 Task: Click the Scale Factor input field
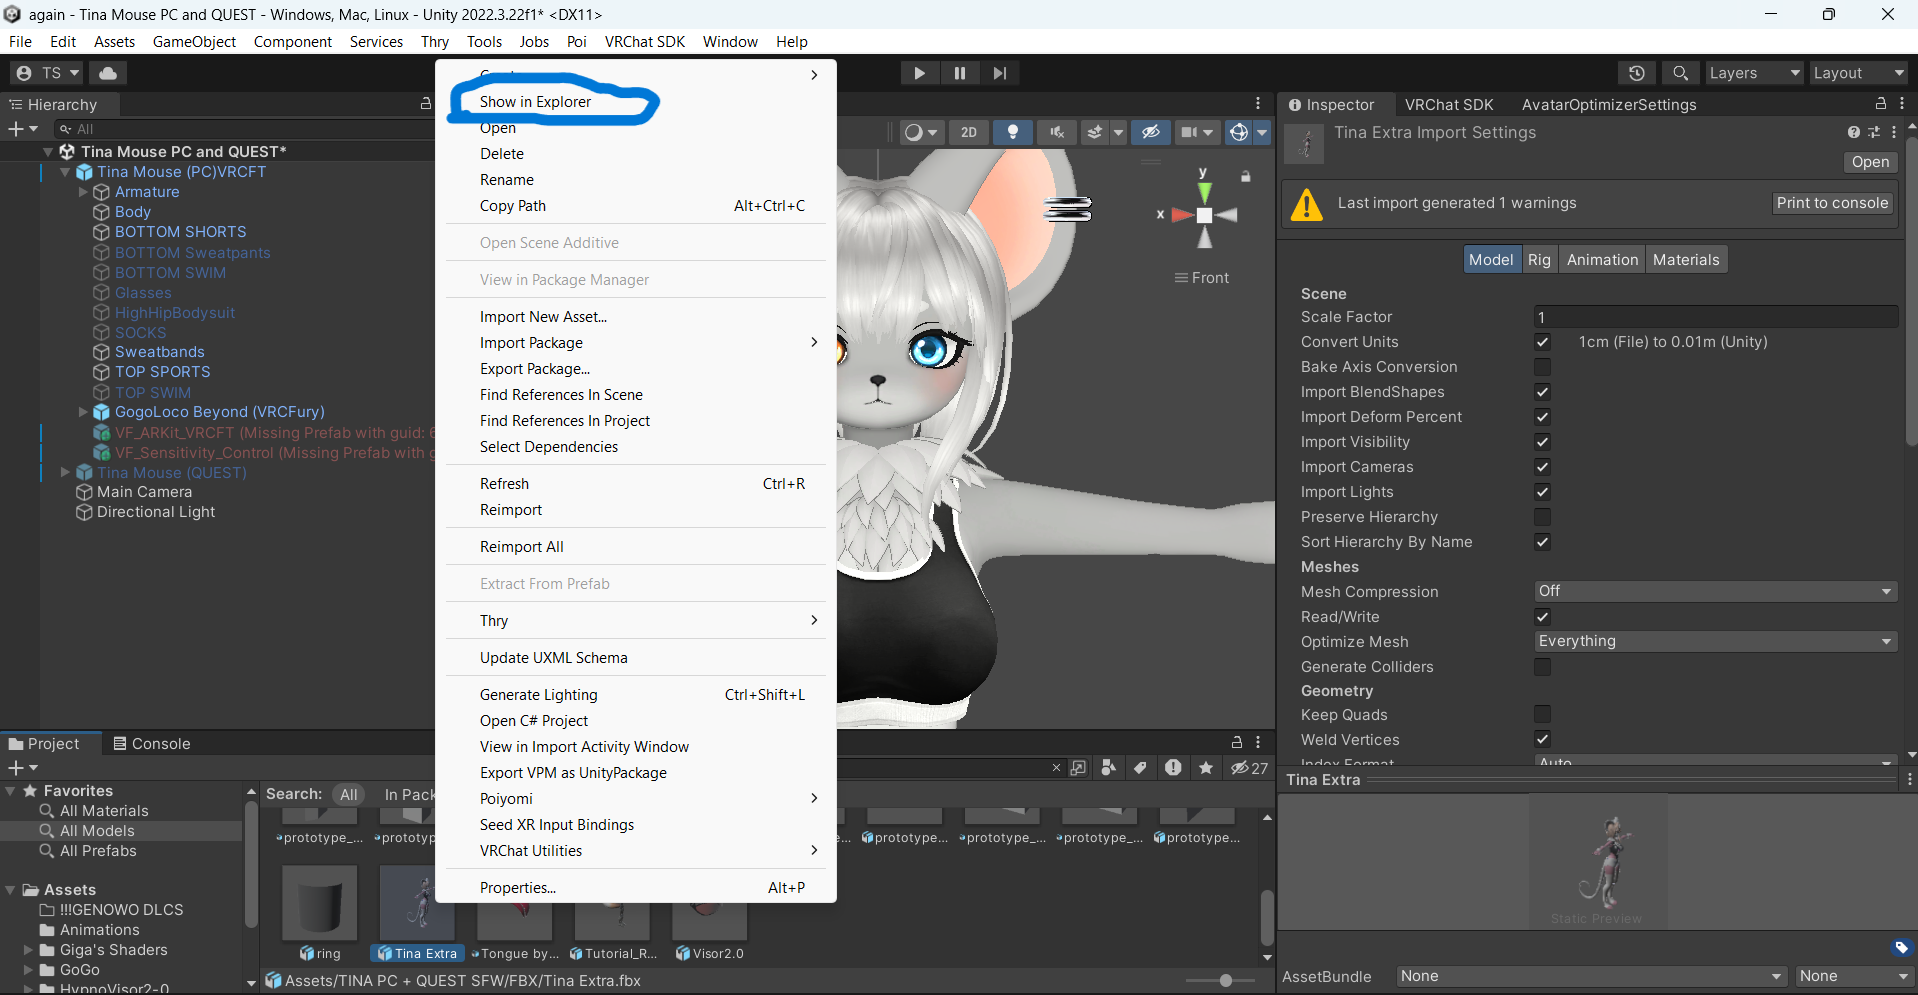1716,317
